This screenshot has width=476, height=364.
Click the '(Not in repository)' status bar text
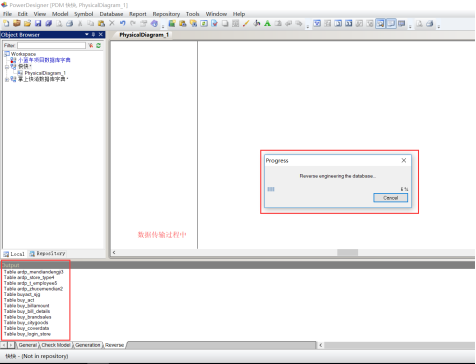(x=45, y=356)
